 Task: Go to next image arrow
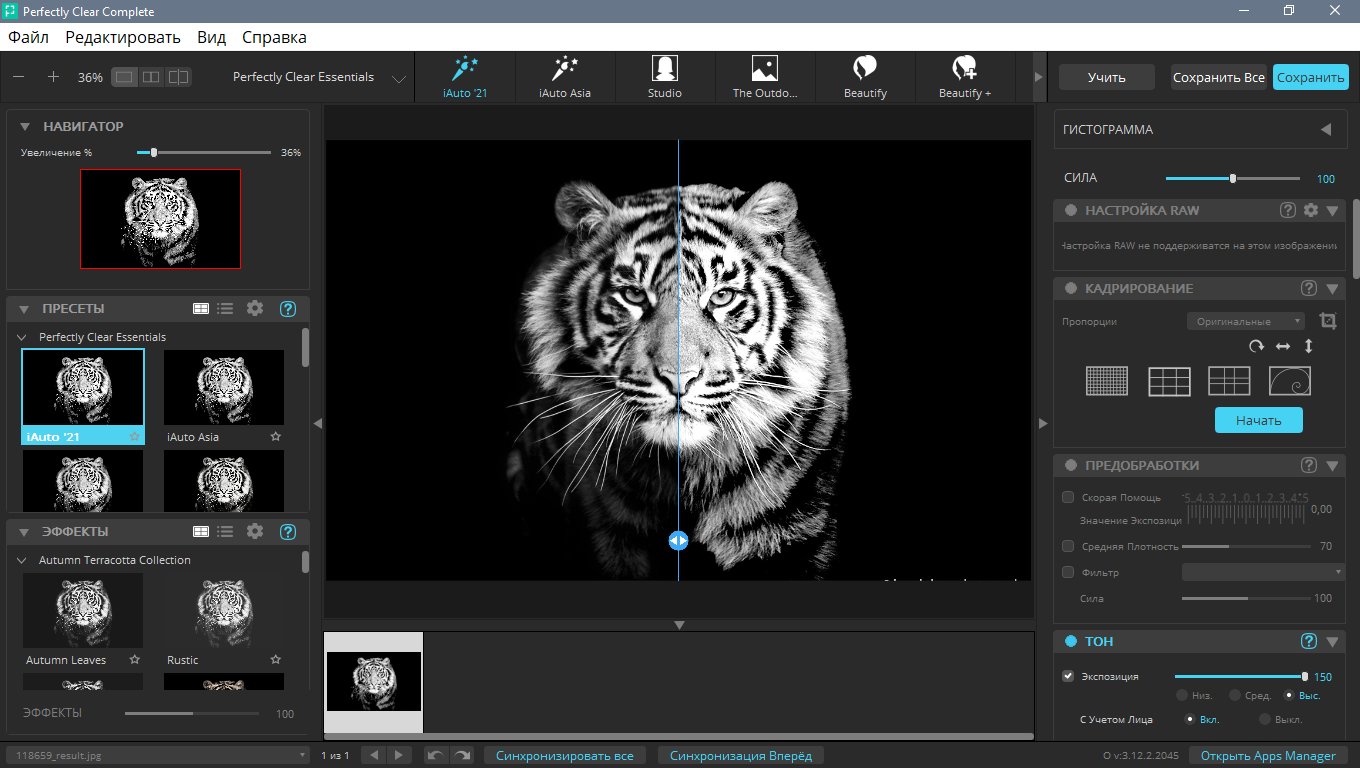point(398,755)
